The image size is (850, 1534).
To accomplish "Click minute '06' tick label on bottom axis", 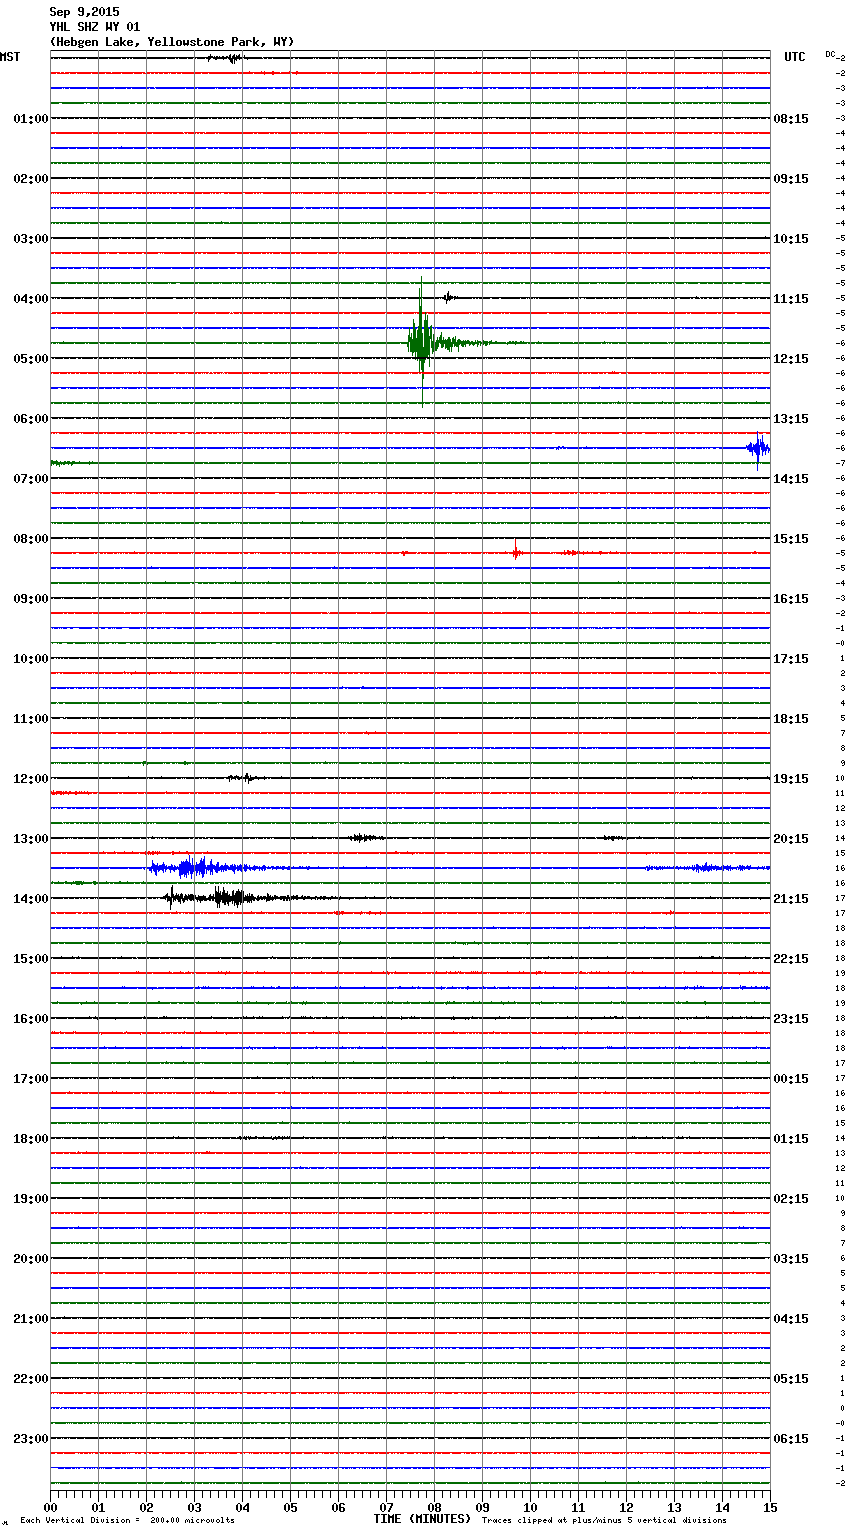I will pos(338,1508).
